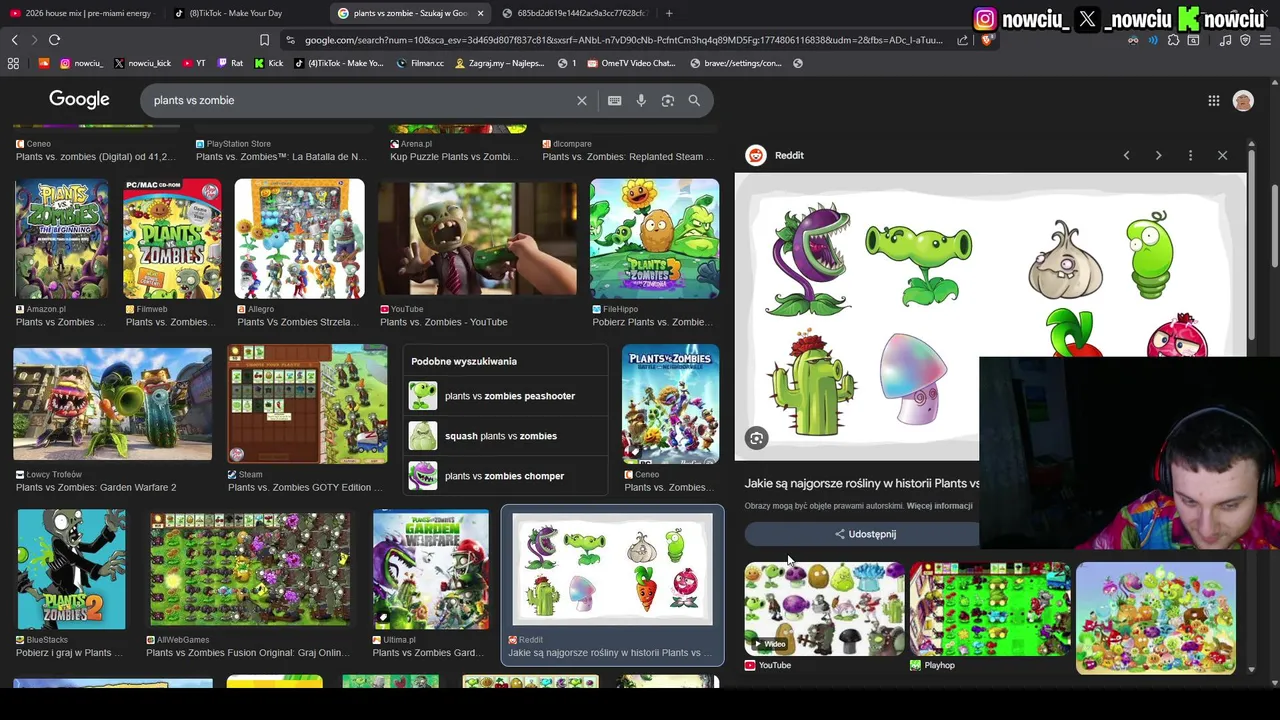Reload the page with the refresh icon
This screenshot has width=1280, height=720.
click(x=54, y=40)
